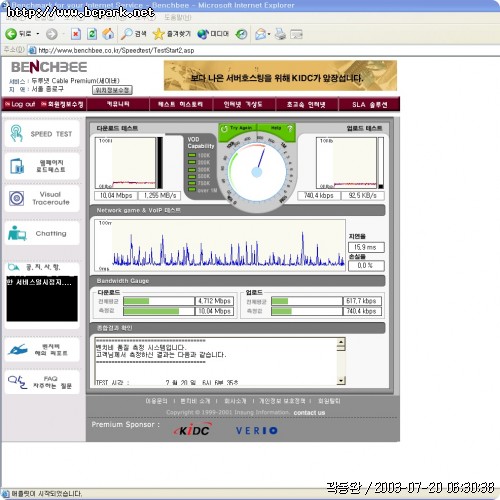500x500 pixels.
Task: Click the Network game & VoIP latency graph
Action: (x=220, y=245)
